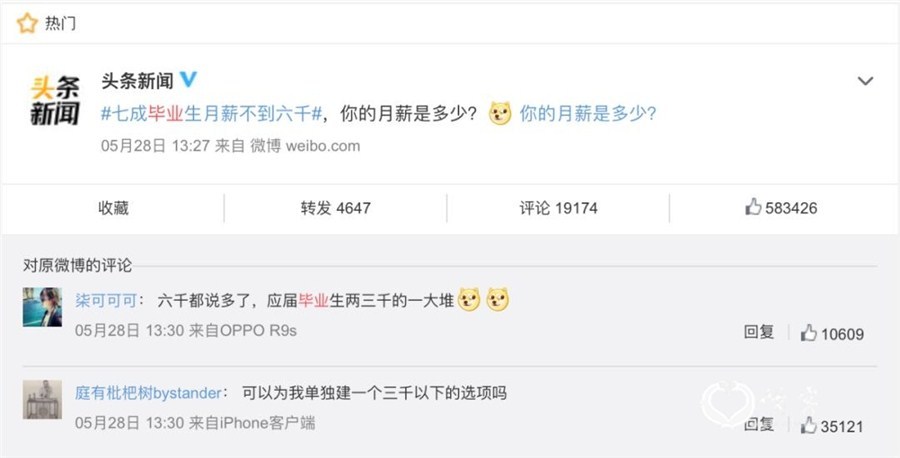
Task: Open the blue 你的月薪是多少? link
Action: tap(588, 114)
